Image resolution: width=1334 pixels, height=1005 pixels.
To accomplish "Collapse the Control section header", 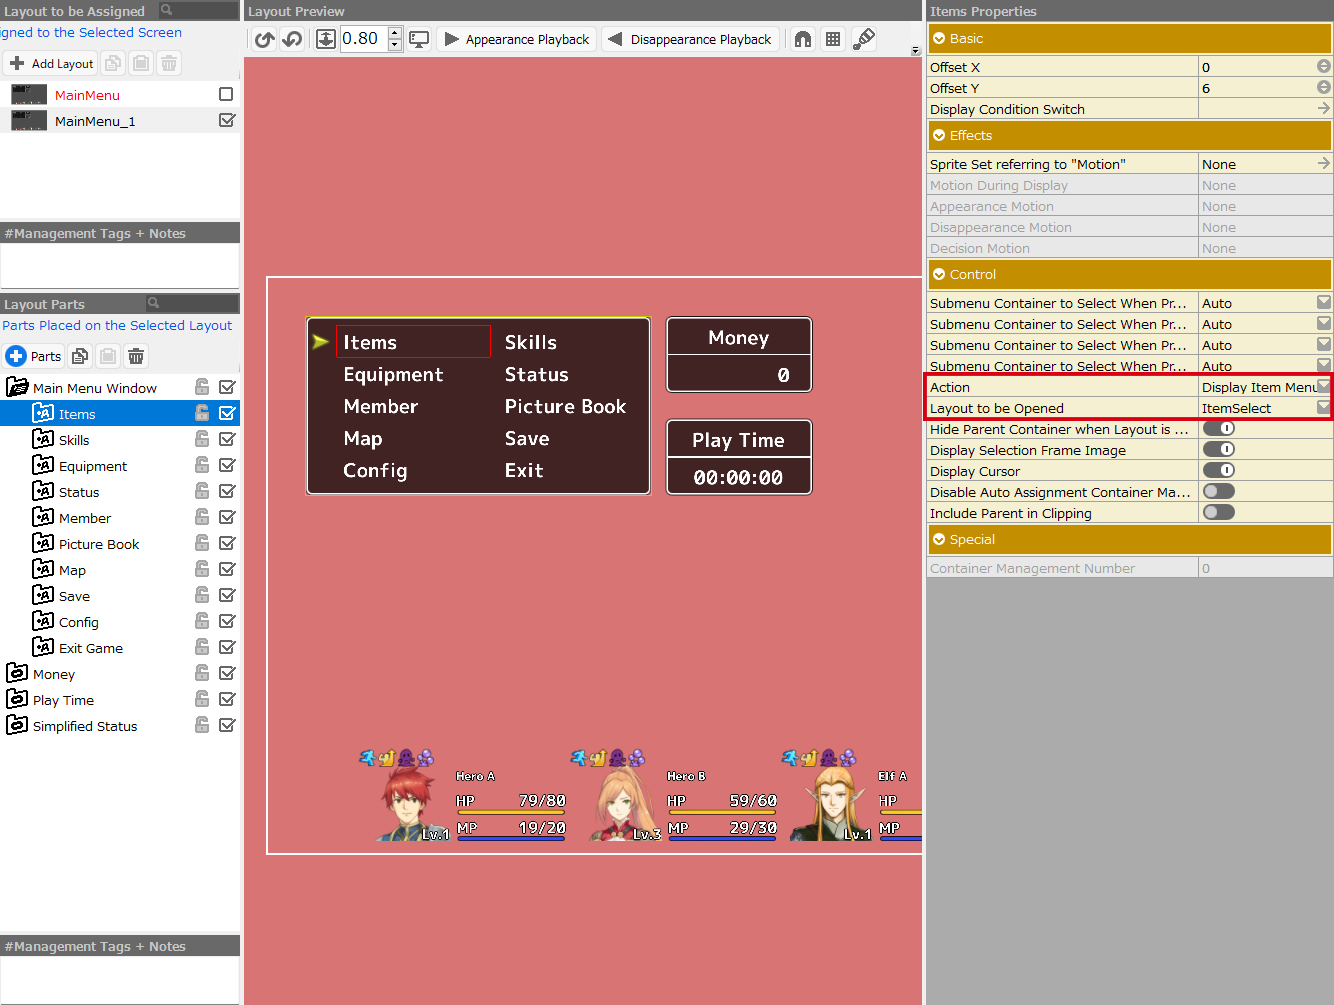I will coord(939,274).
